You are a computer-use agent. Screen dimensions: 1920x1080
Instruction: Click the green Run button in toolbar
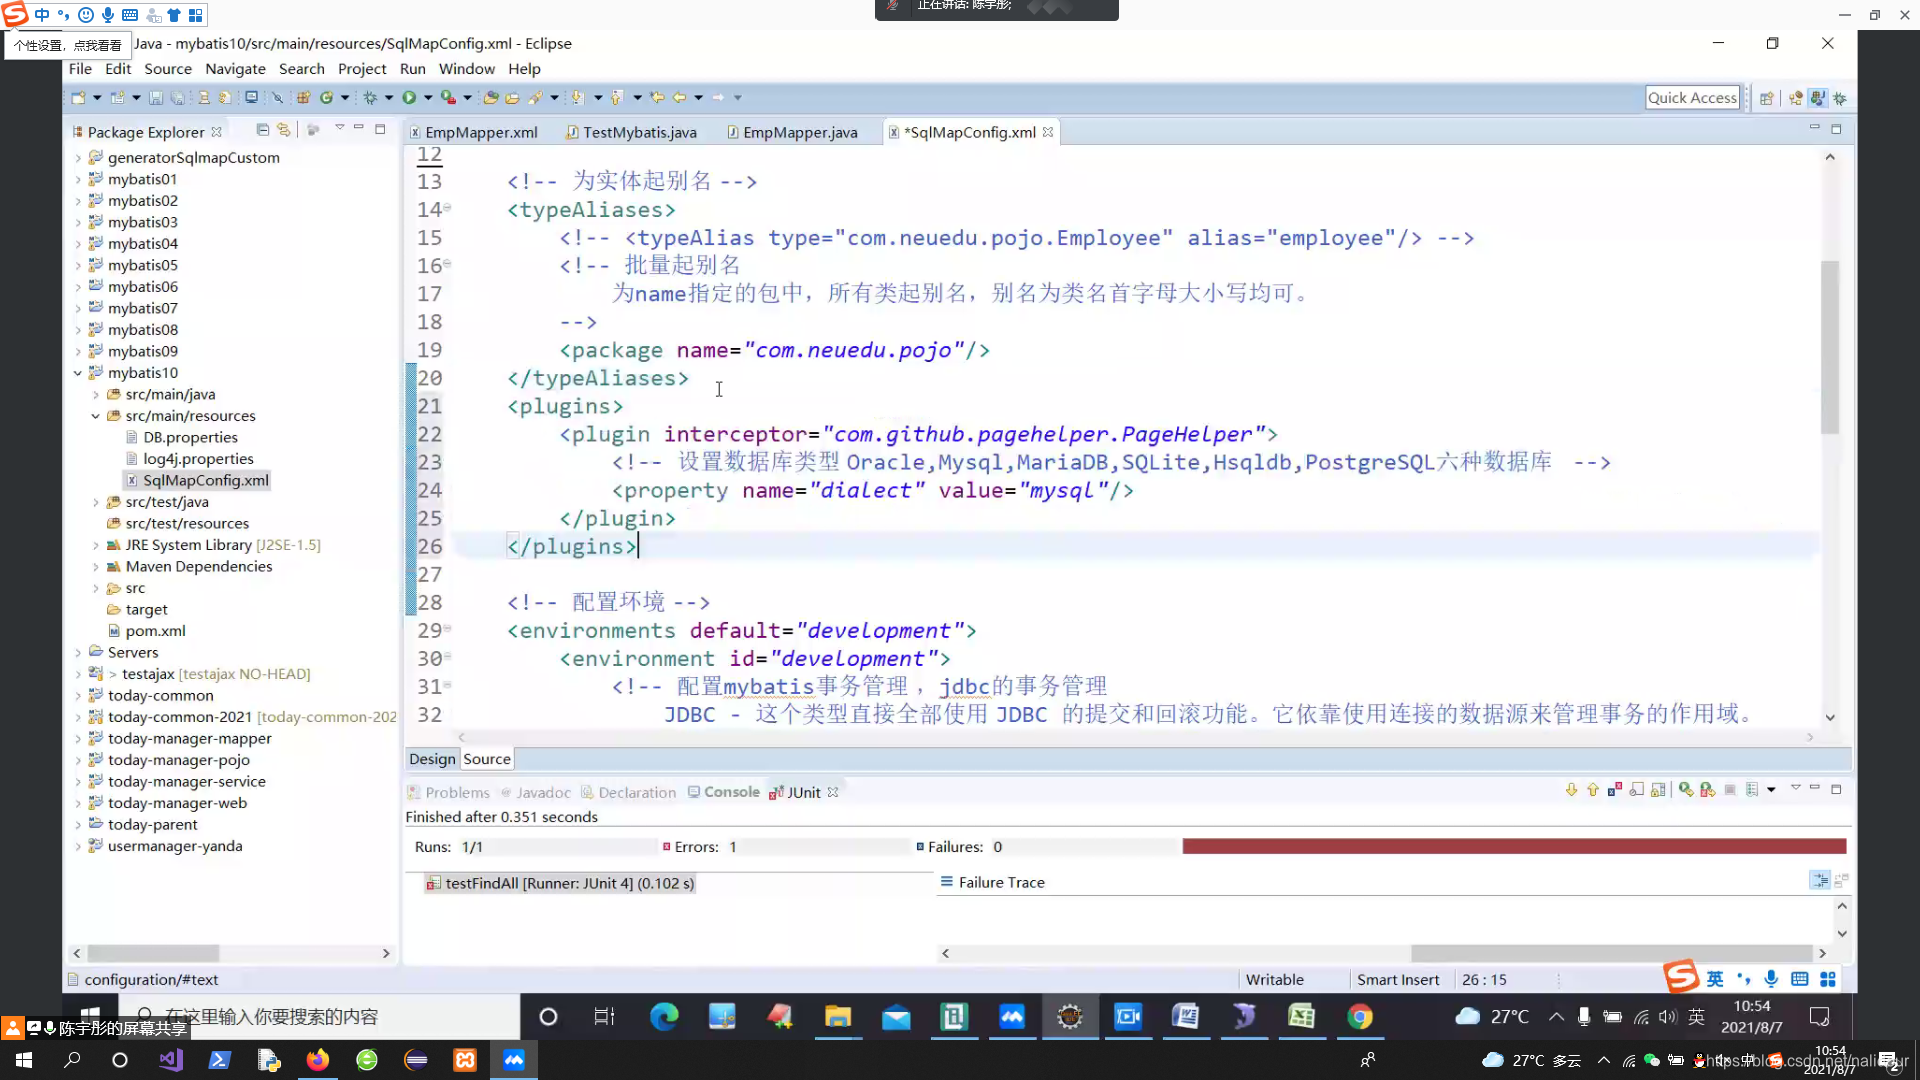pyautogui.click(x=409, y=97)
